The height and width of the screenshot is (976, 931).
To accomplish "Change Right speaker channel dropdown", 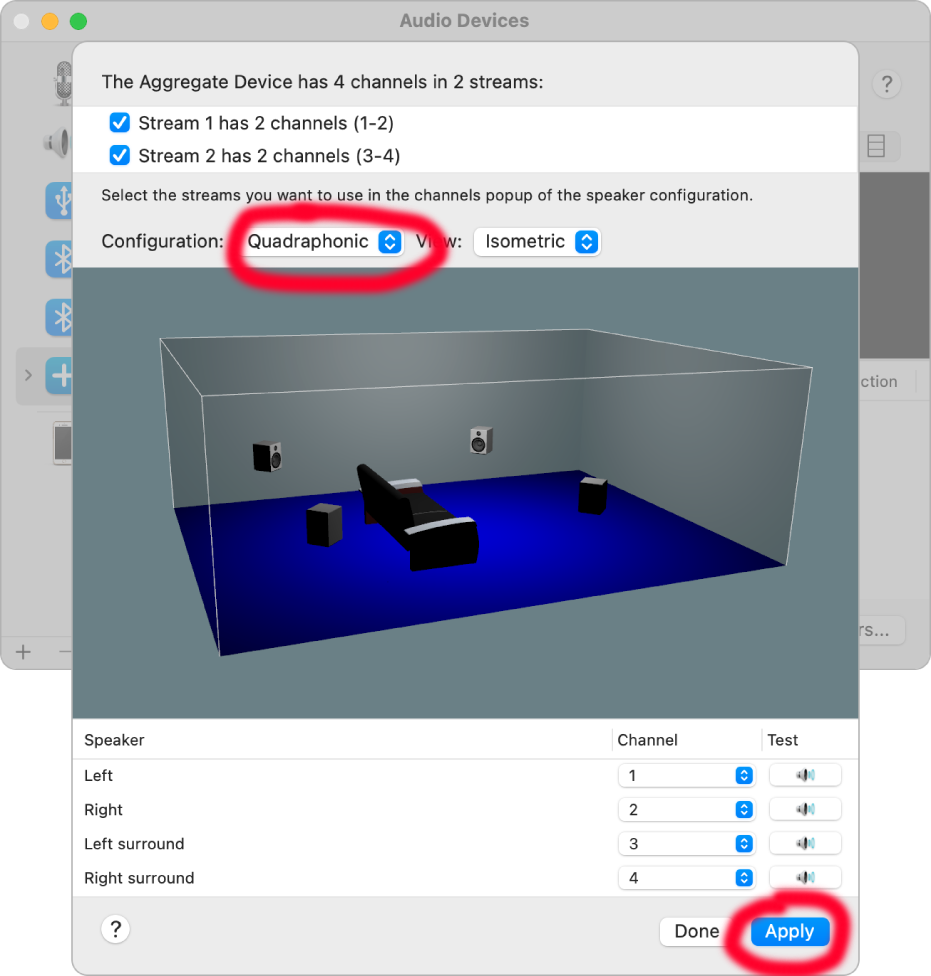I will point(686,810).
